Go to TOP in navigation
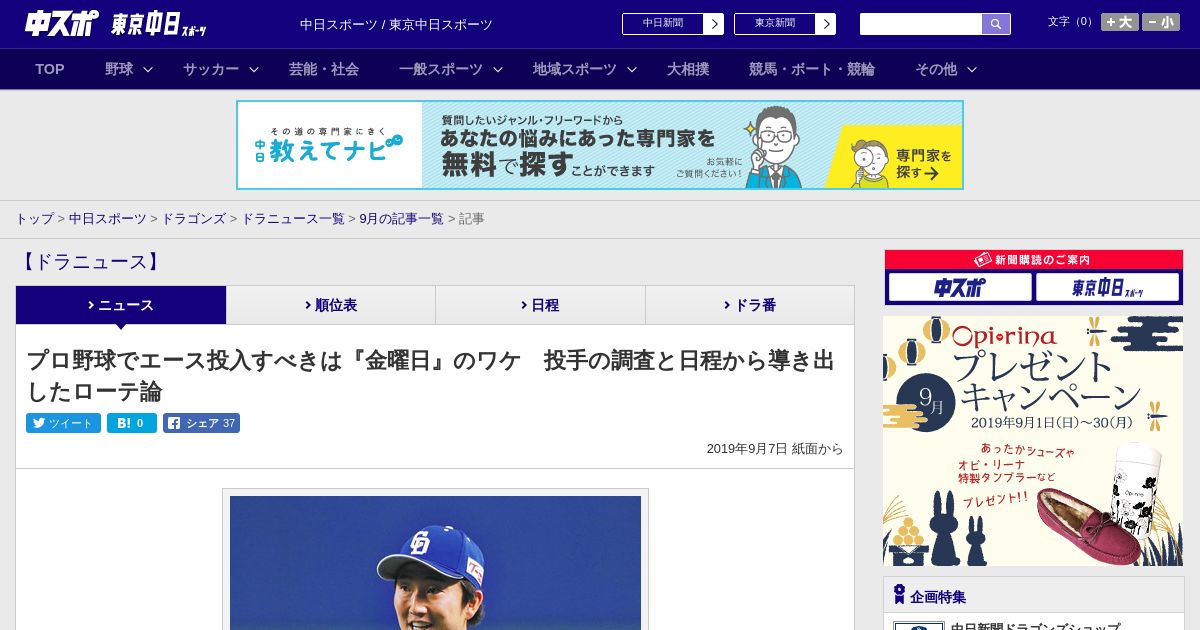1200x630 pixels. tap(50, 69)
